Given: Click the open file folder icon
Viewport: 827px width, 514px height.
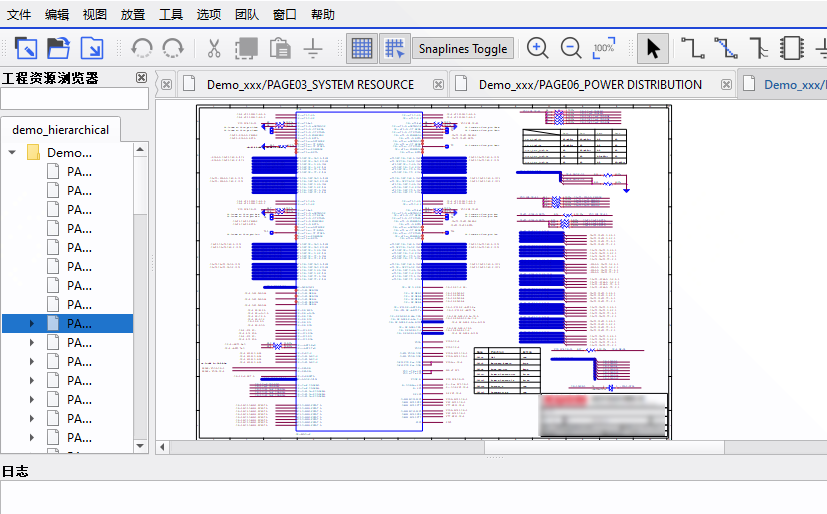Looking at the screenshot, I should [59, 48].
